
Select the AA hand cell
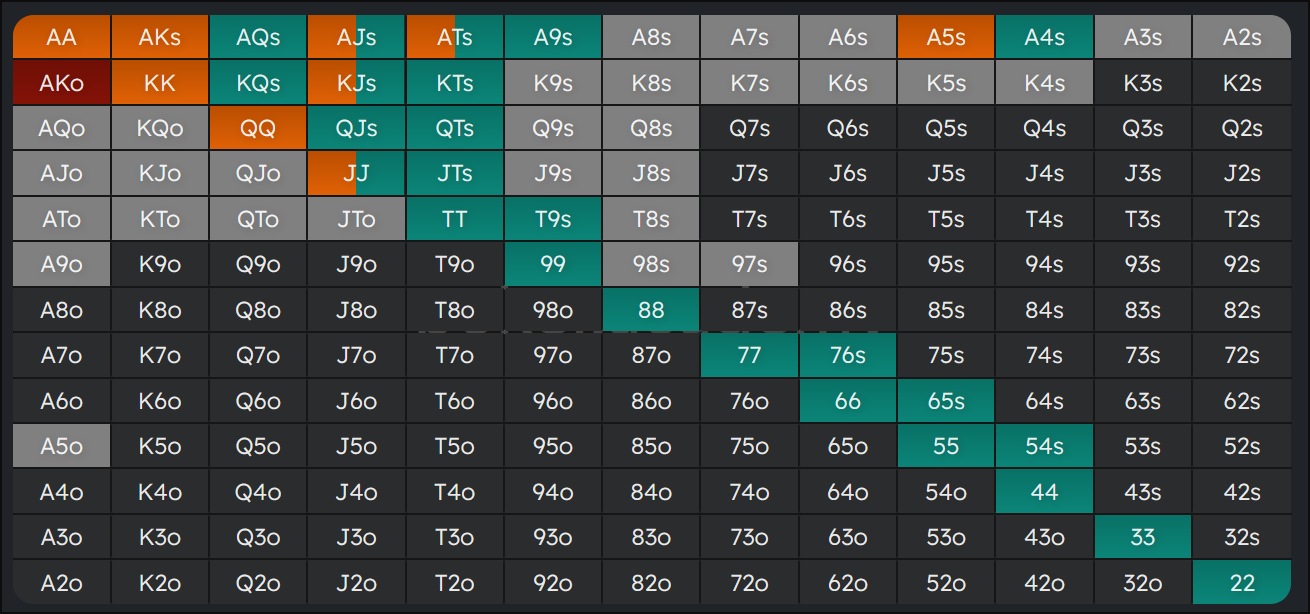pyautogui.click(x=61, y=37)
